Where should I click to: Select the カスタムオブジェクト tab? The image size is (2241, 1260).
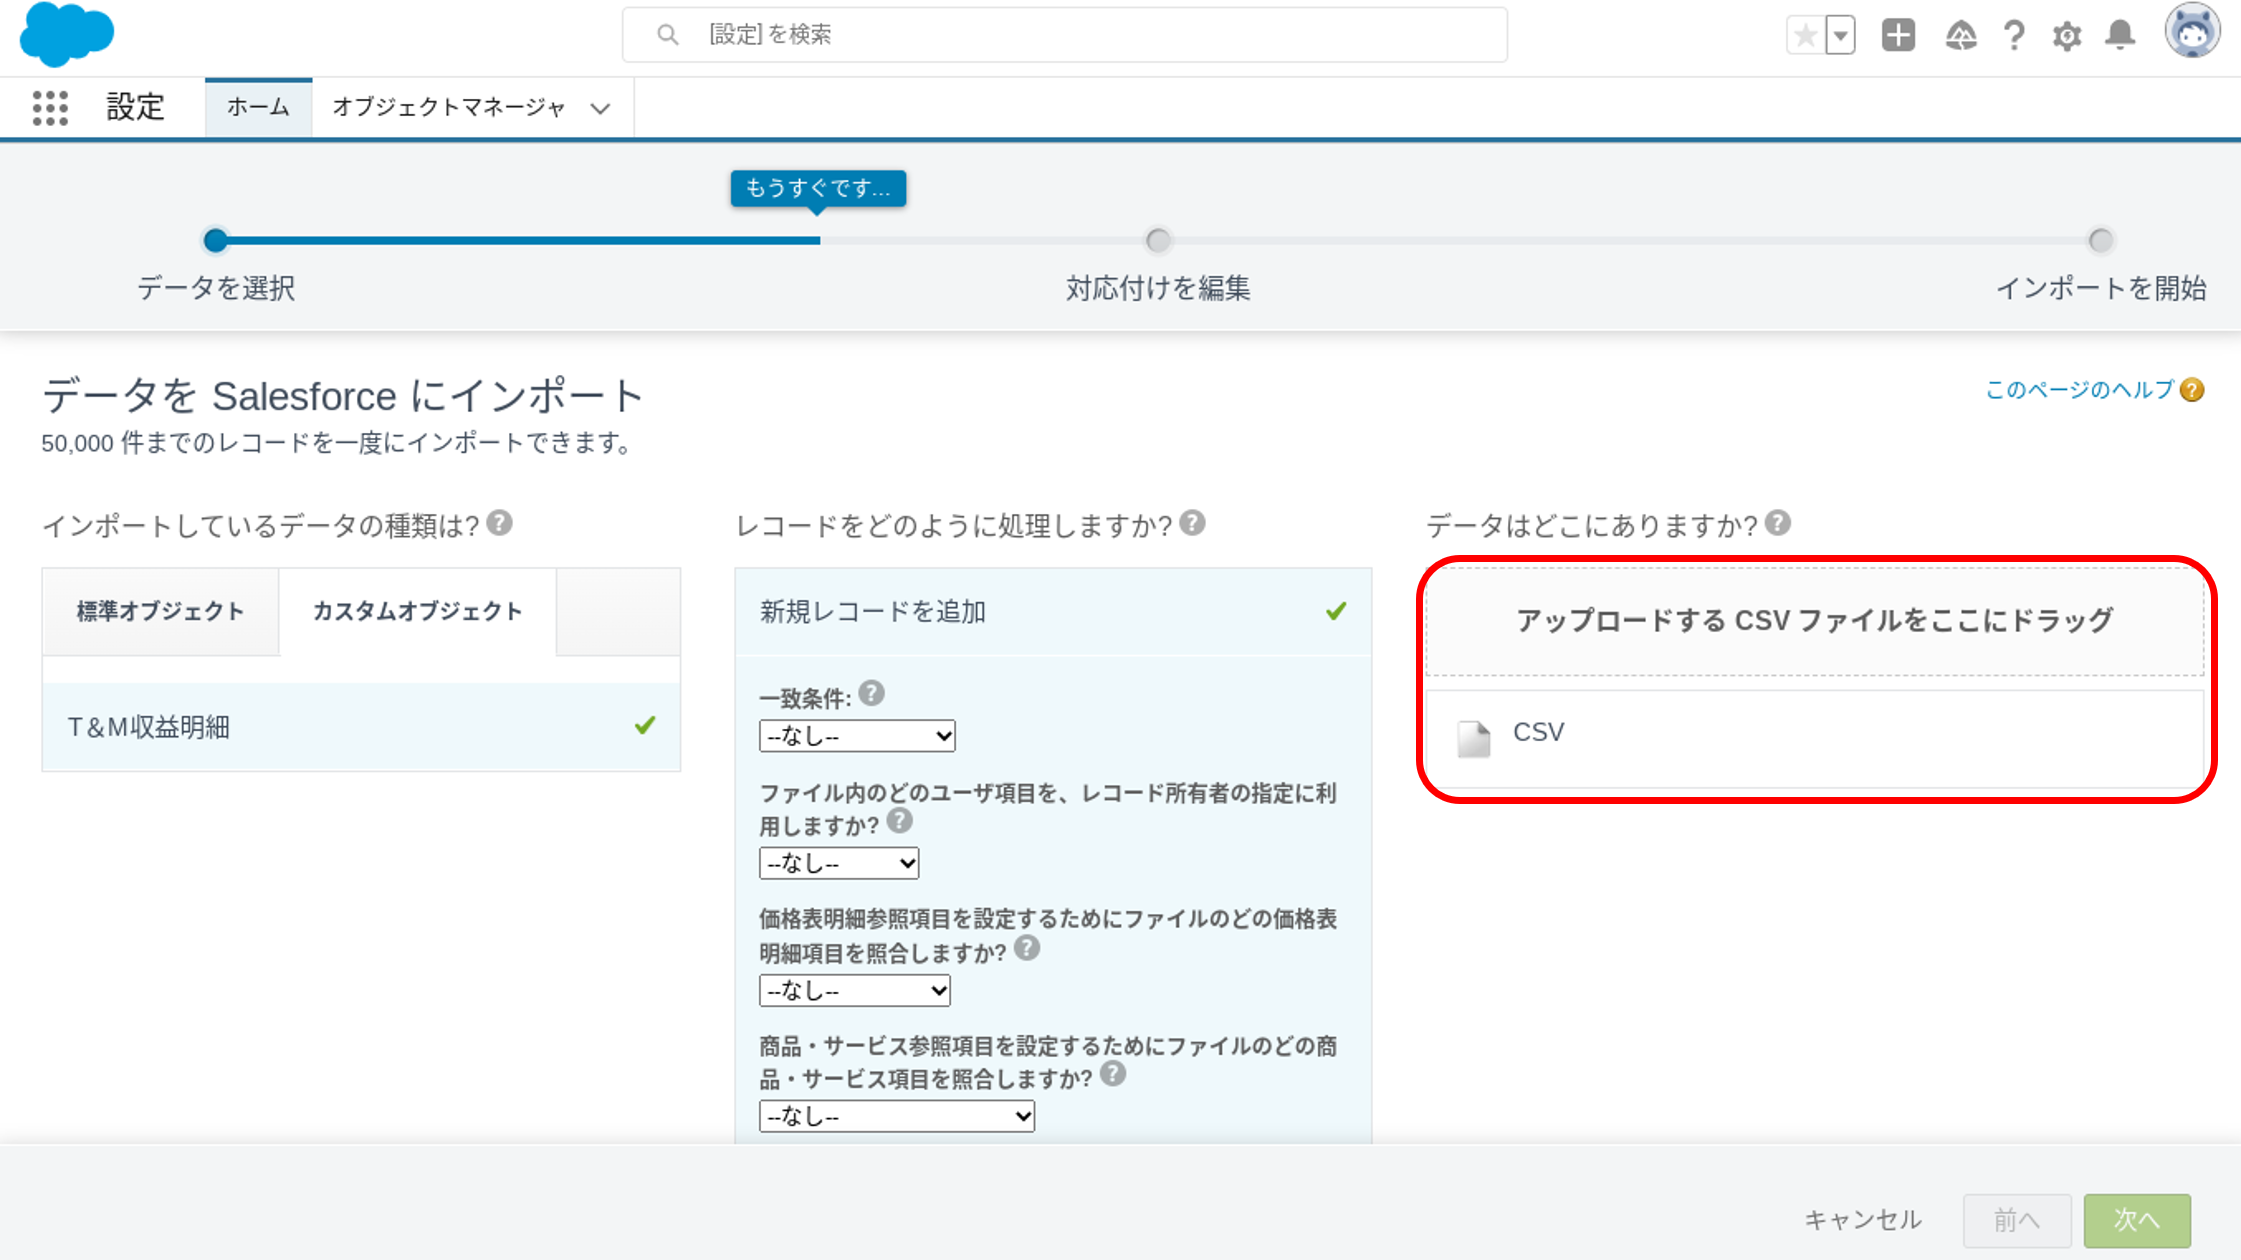click(x=418, y=612)
